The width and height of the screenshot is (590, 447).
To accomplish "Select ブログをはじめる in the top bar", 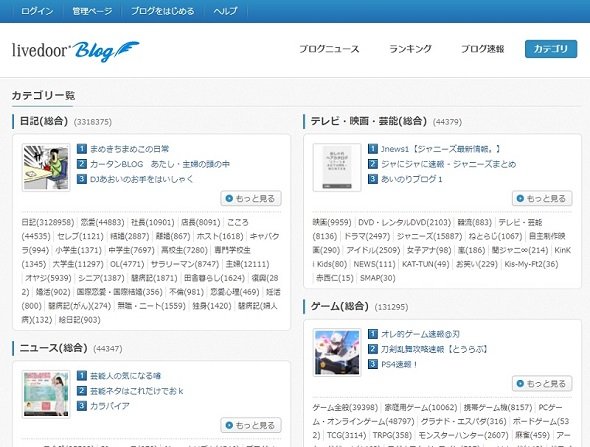I will [x=163, y=11].
